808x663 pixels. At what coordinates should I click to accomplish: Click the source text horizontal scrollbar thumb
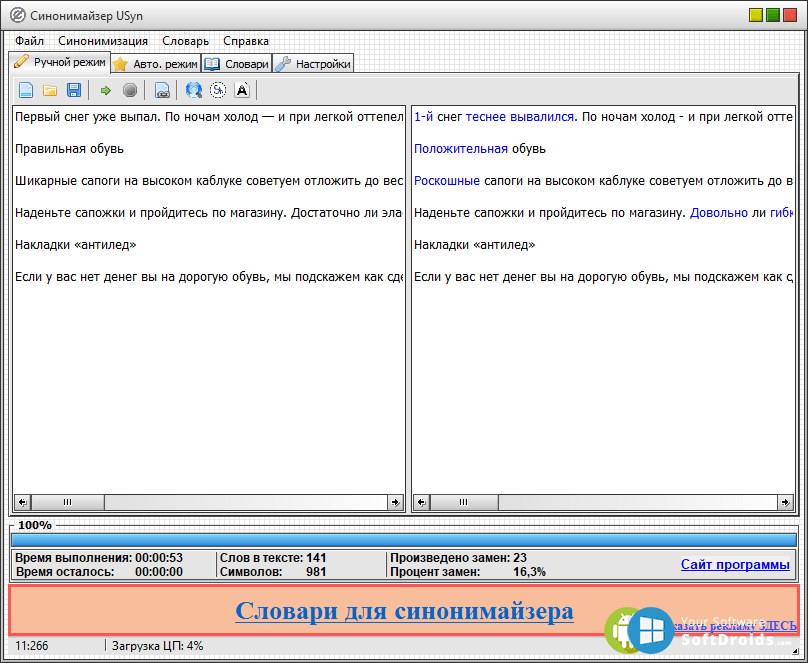pyautogui.click(x=68, y=502)
